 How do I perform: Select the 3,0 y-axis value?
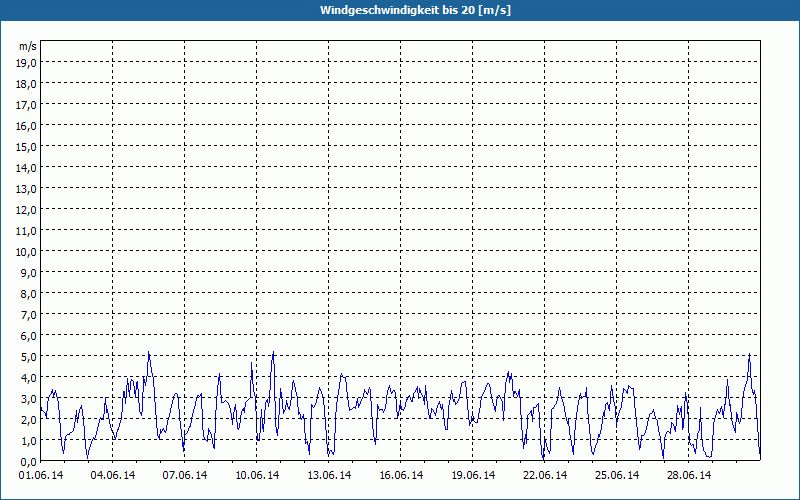point(29,399)
